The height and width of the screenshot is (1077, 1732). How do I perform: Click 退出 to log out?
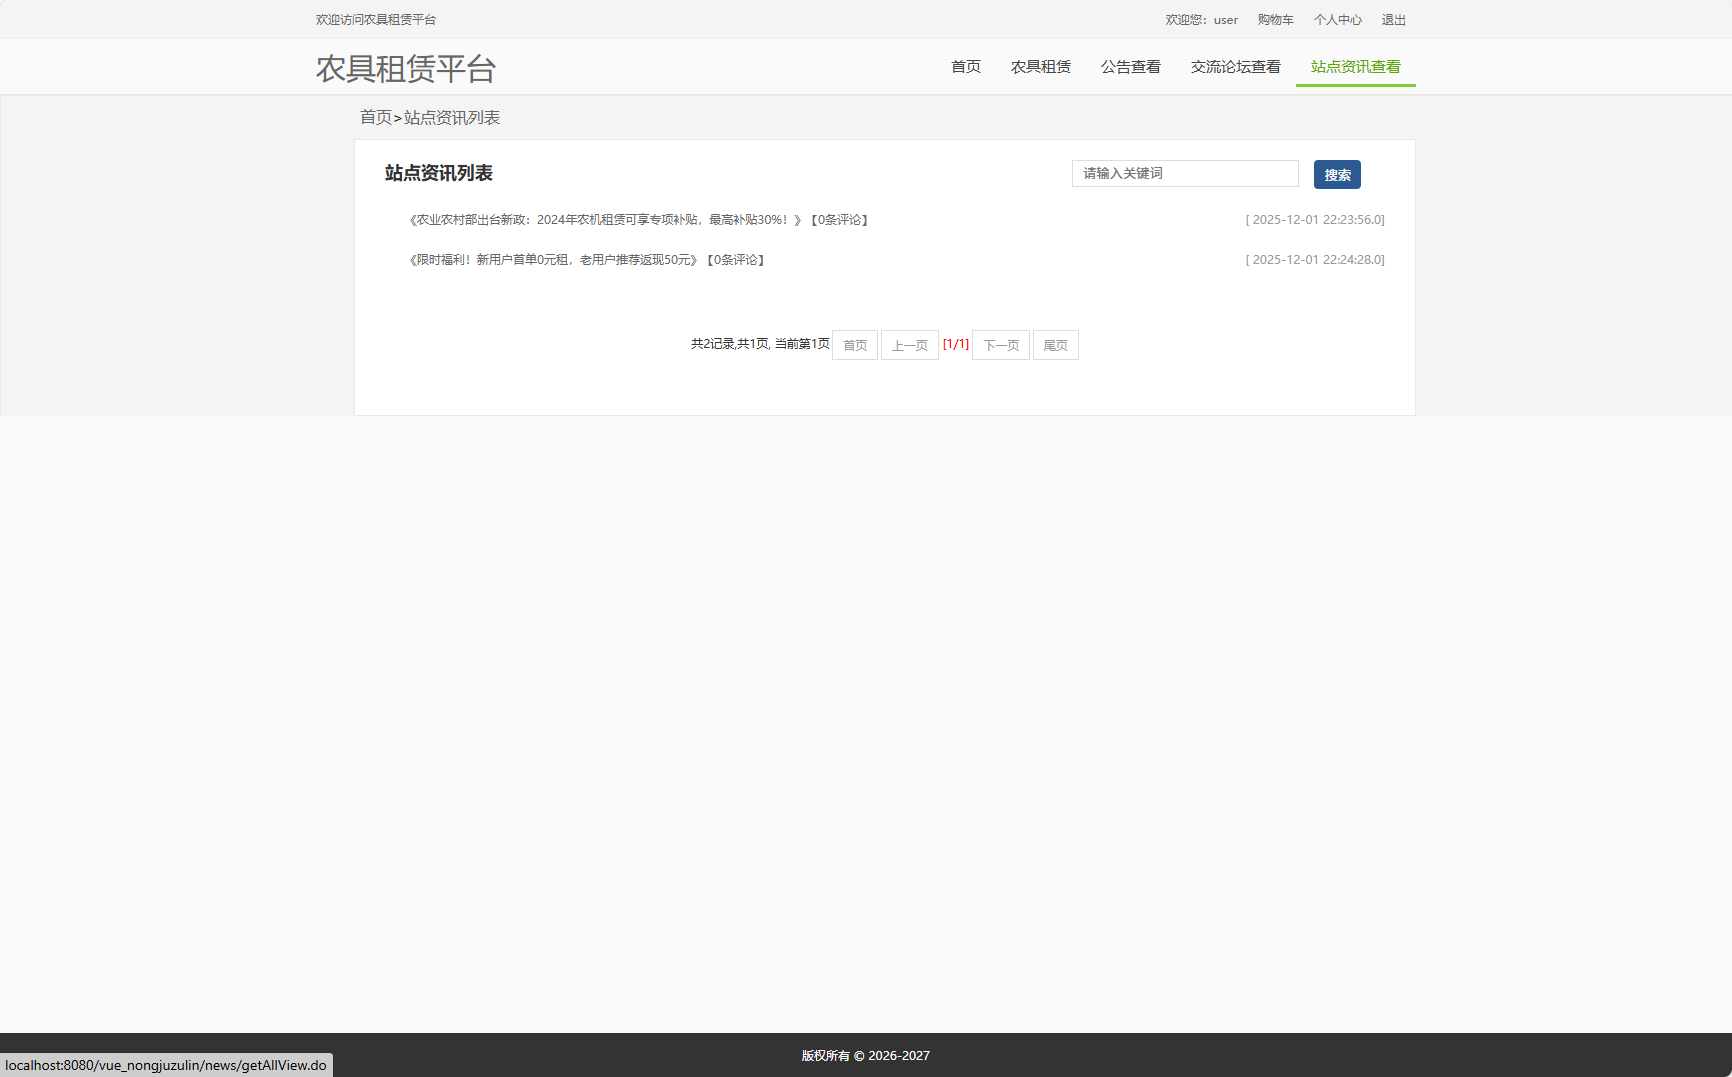click(1393, 19)
